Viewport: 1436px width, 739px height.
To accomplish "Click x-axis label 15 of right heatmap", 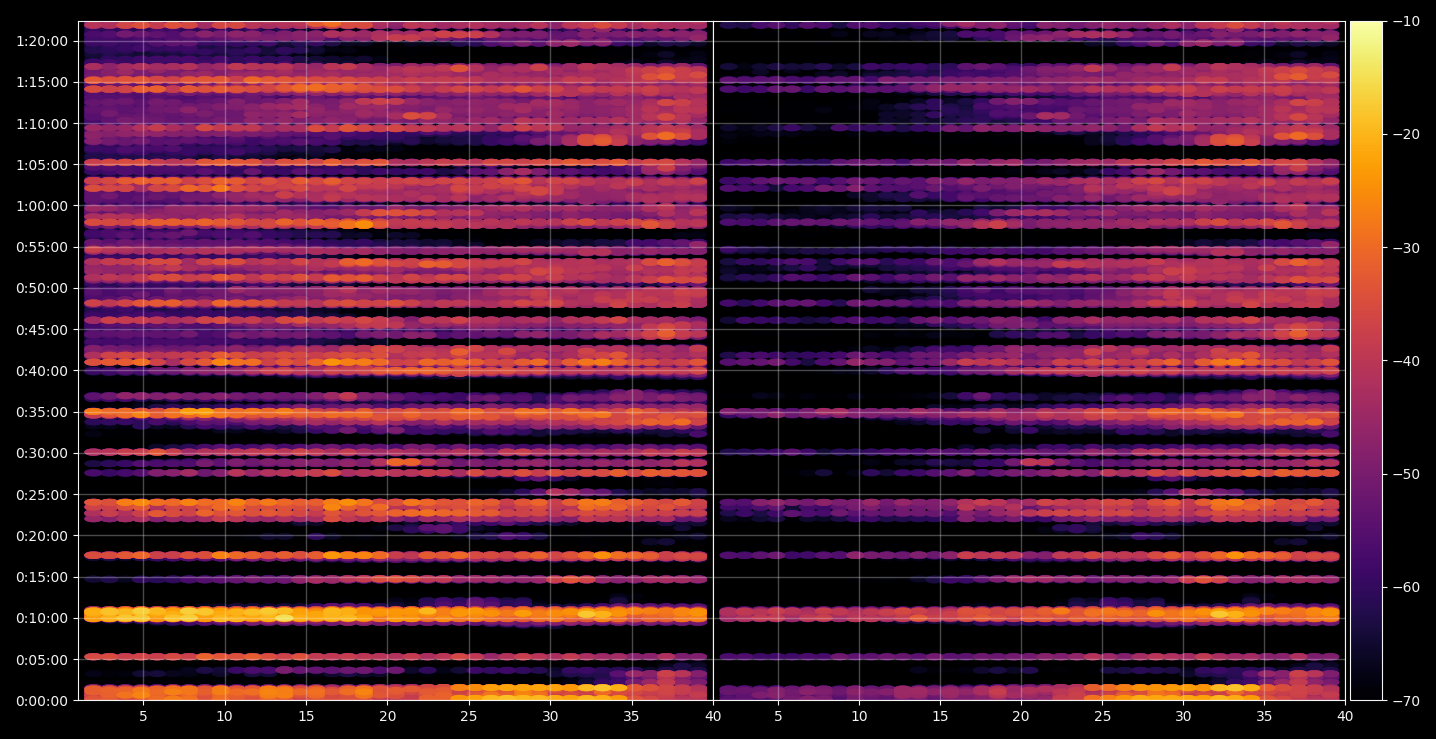I will [940, 716].
